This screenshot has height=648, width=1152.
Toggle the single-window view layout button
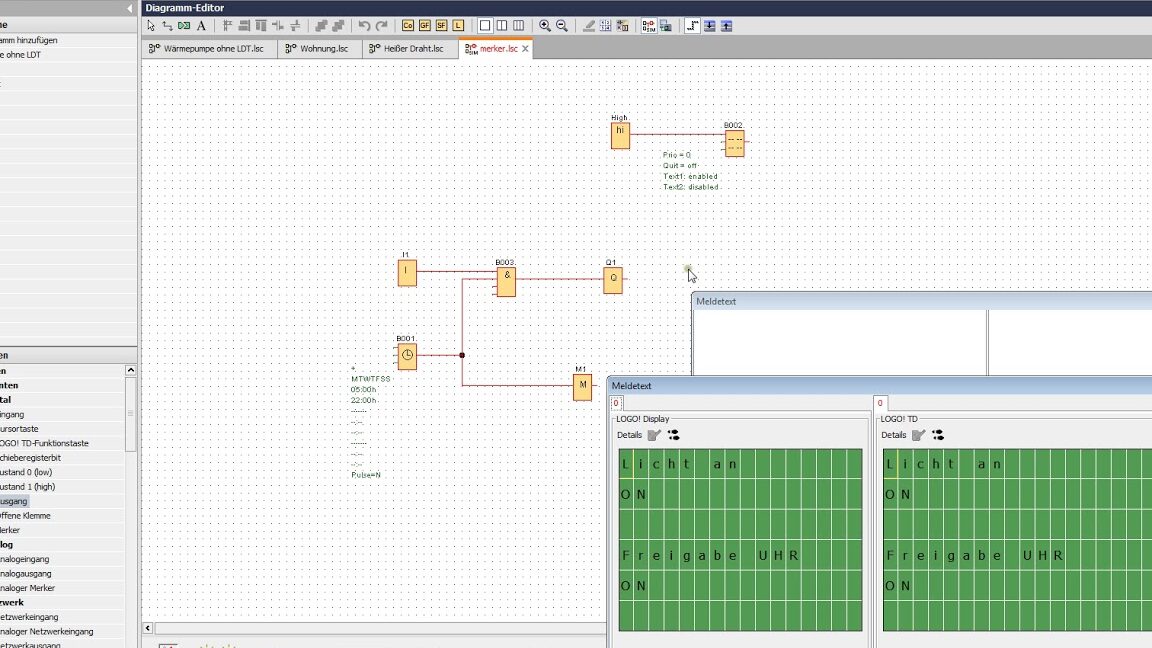[x=485, y=26]
